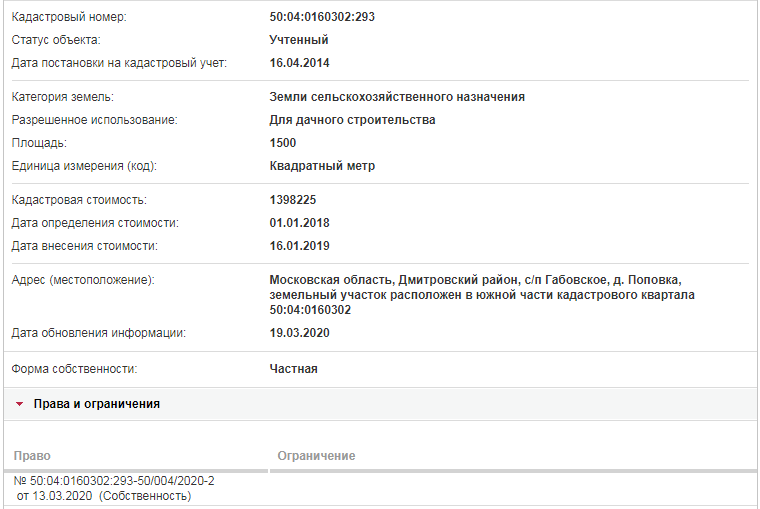Click the Права и ограничения header
The width and height of the screenshot is (760, 509).
pos(96,404)
